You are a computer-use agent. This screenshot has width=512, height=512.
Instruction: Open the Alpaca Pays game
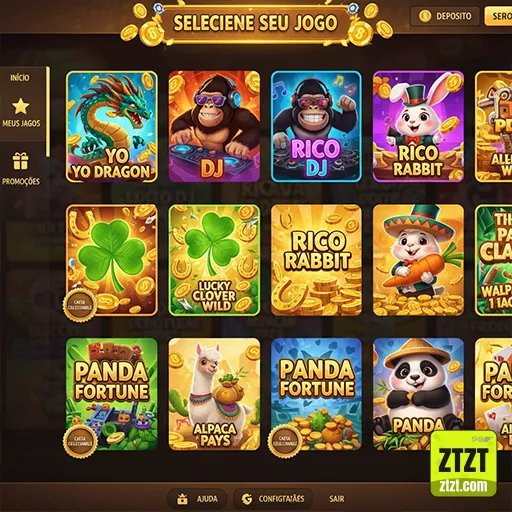pyautogui.click(x=214, y=394)
